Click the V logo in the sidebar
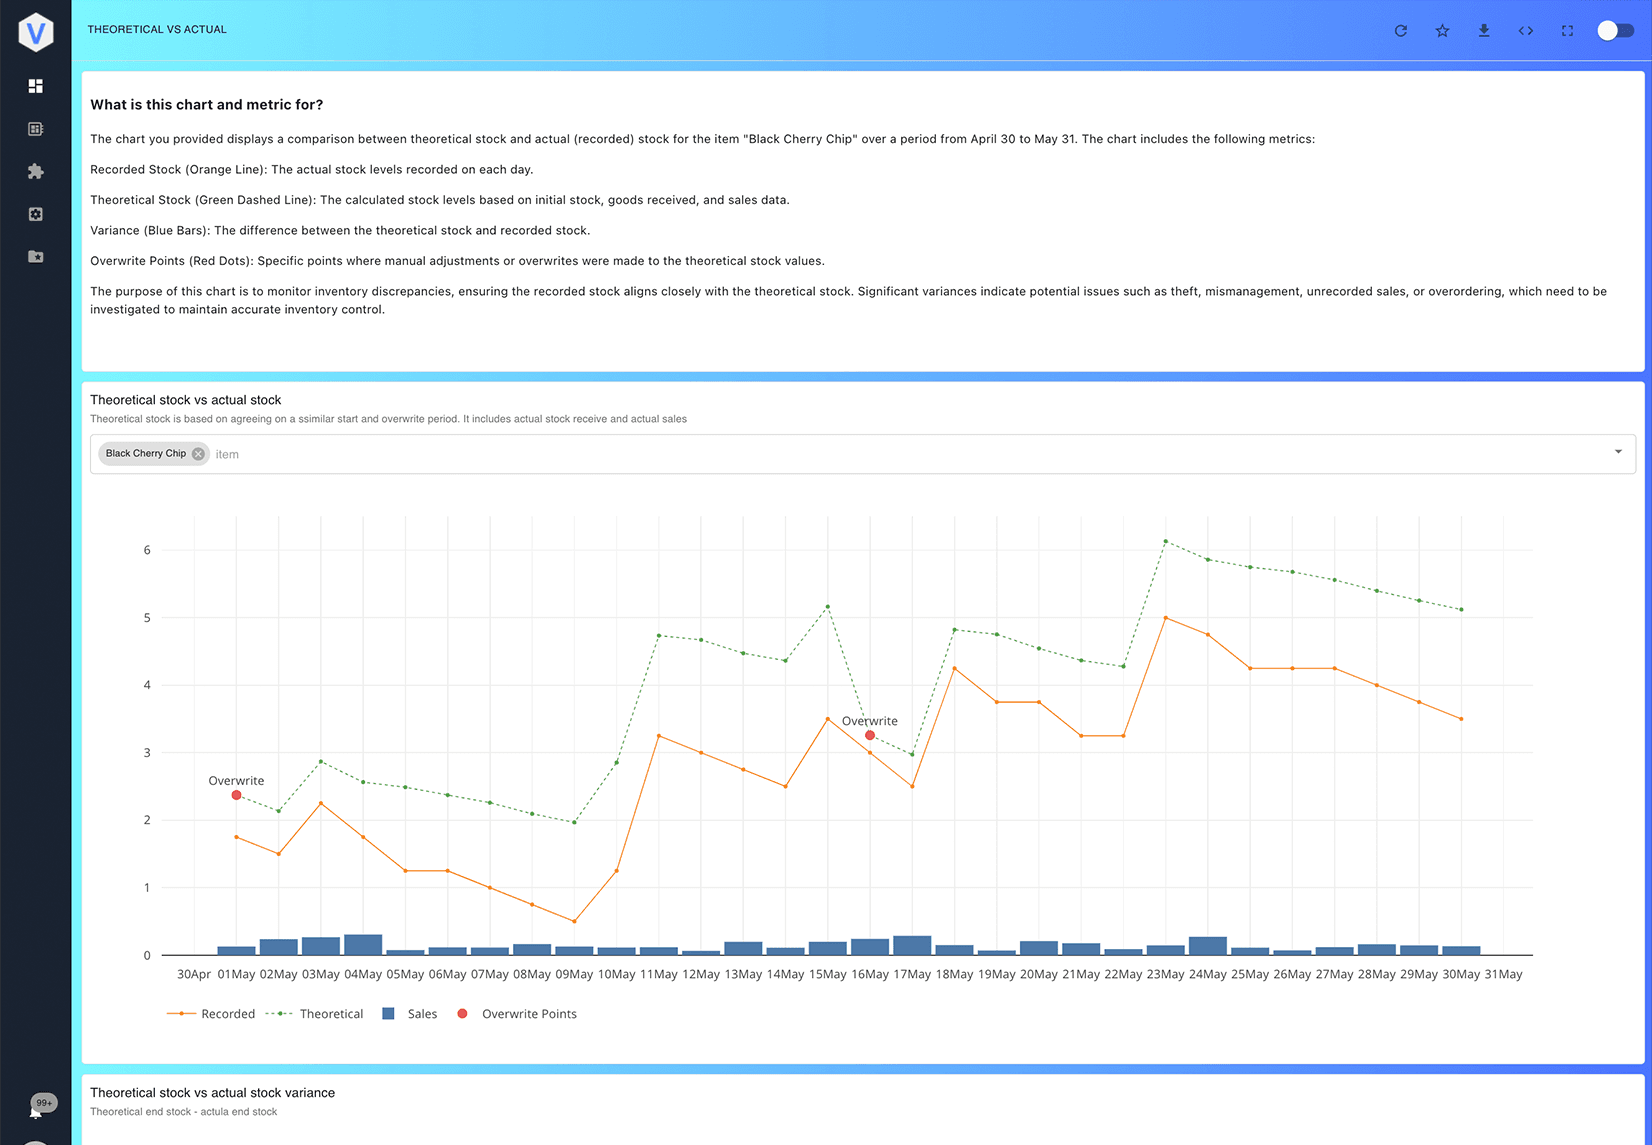The height and width of the screenshot is (1145, 1652). (x=36, y=32)
